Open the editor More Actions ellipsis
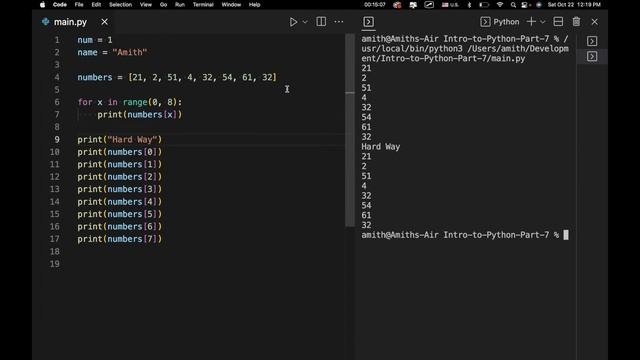 click(339, 22)
